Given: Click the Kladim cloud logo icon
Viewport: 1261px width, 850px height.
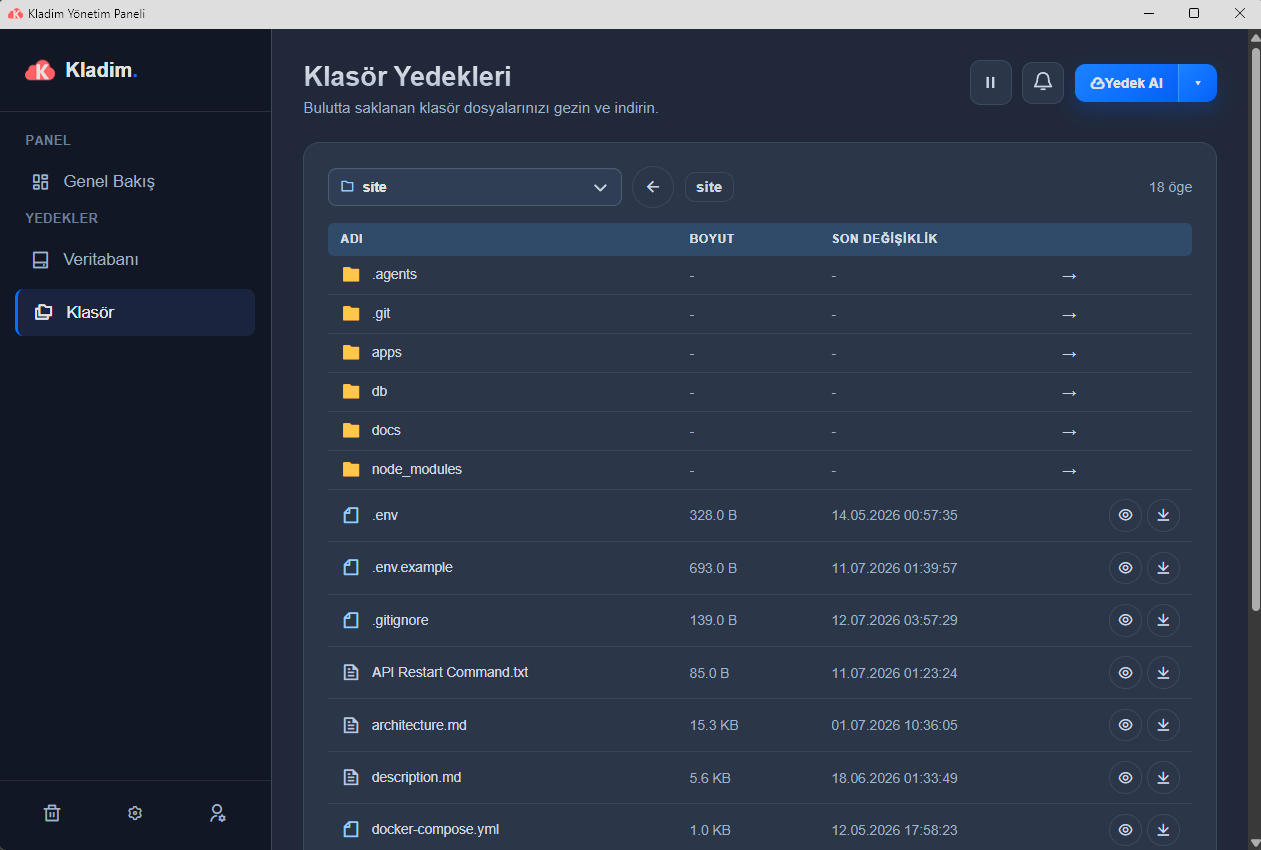Looking at the screenshot, I should pyautogui.click(x=40, y=70).
